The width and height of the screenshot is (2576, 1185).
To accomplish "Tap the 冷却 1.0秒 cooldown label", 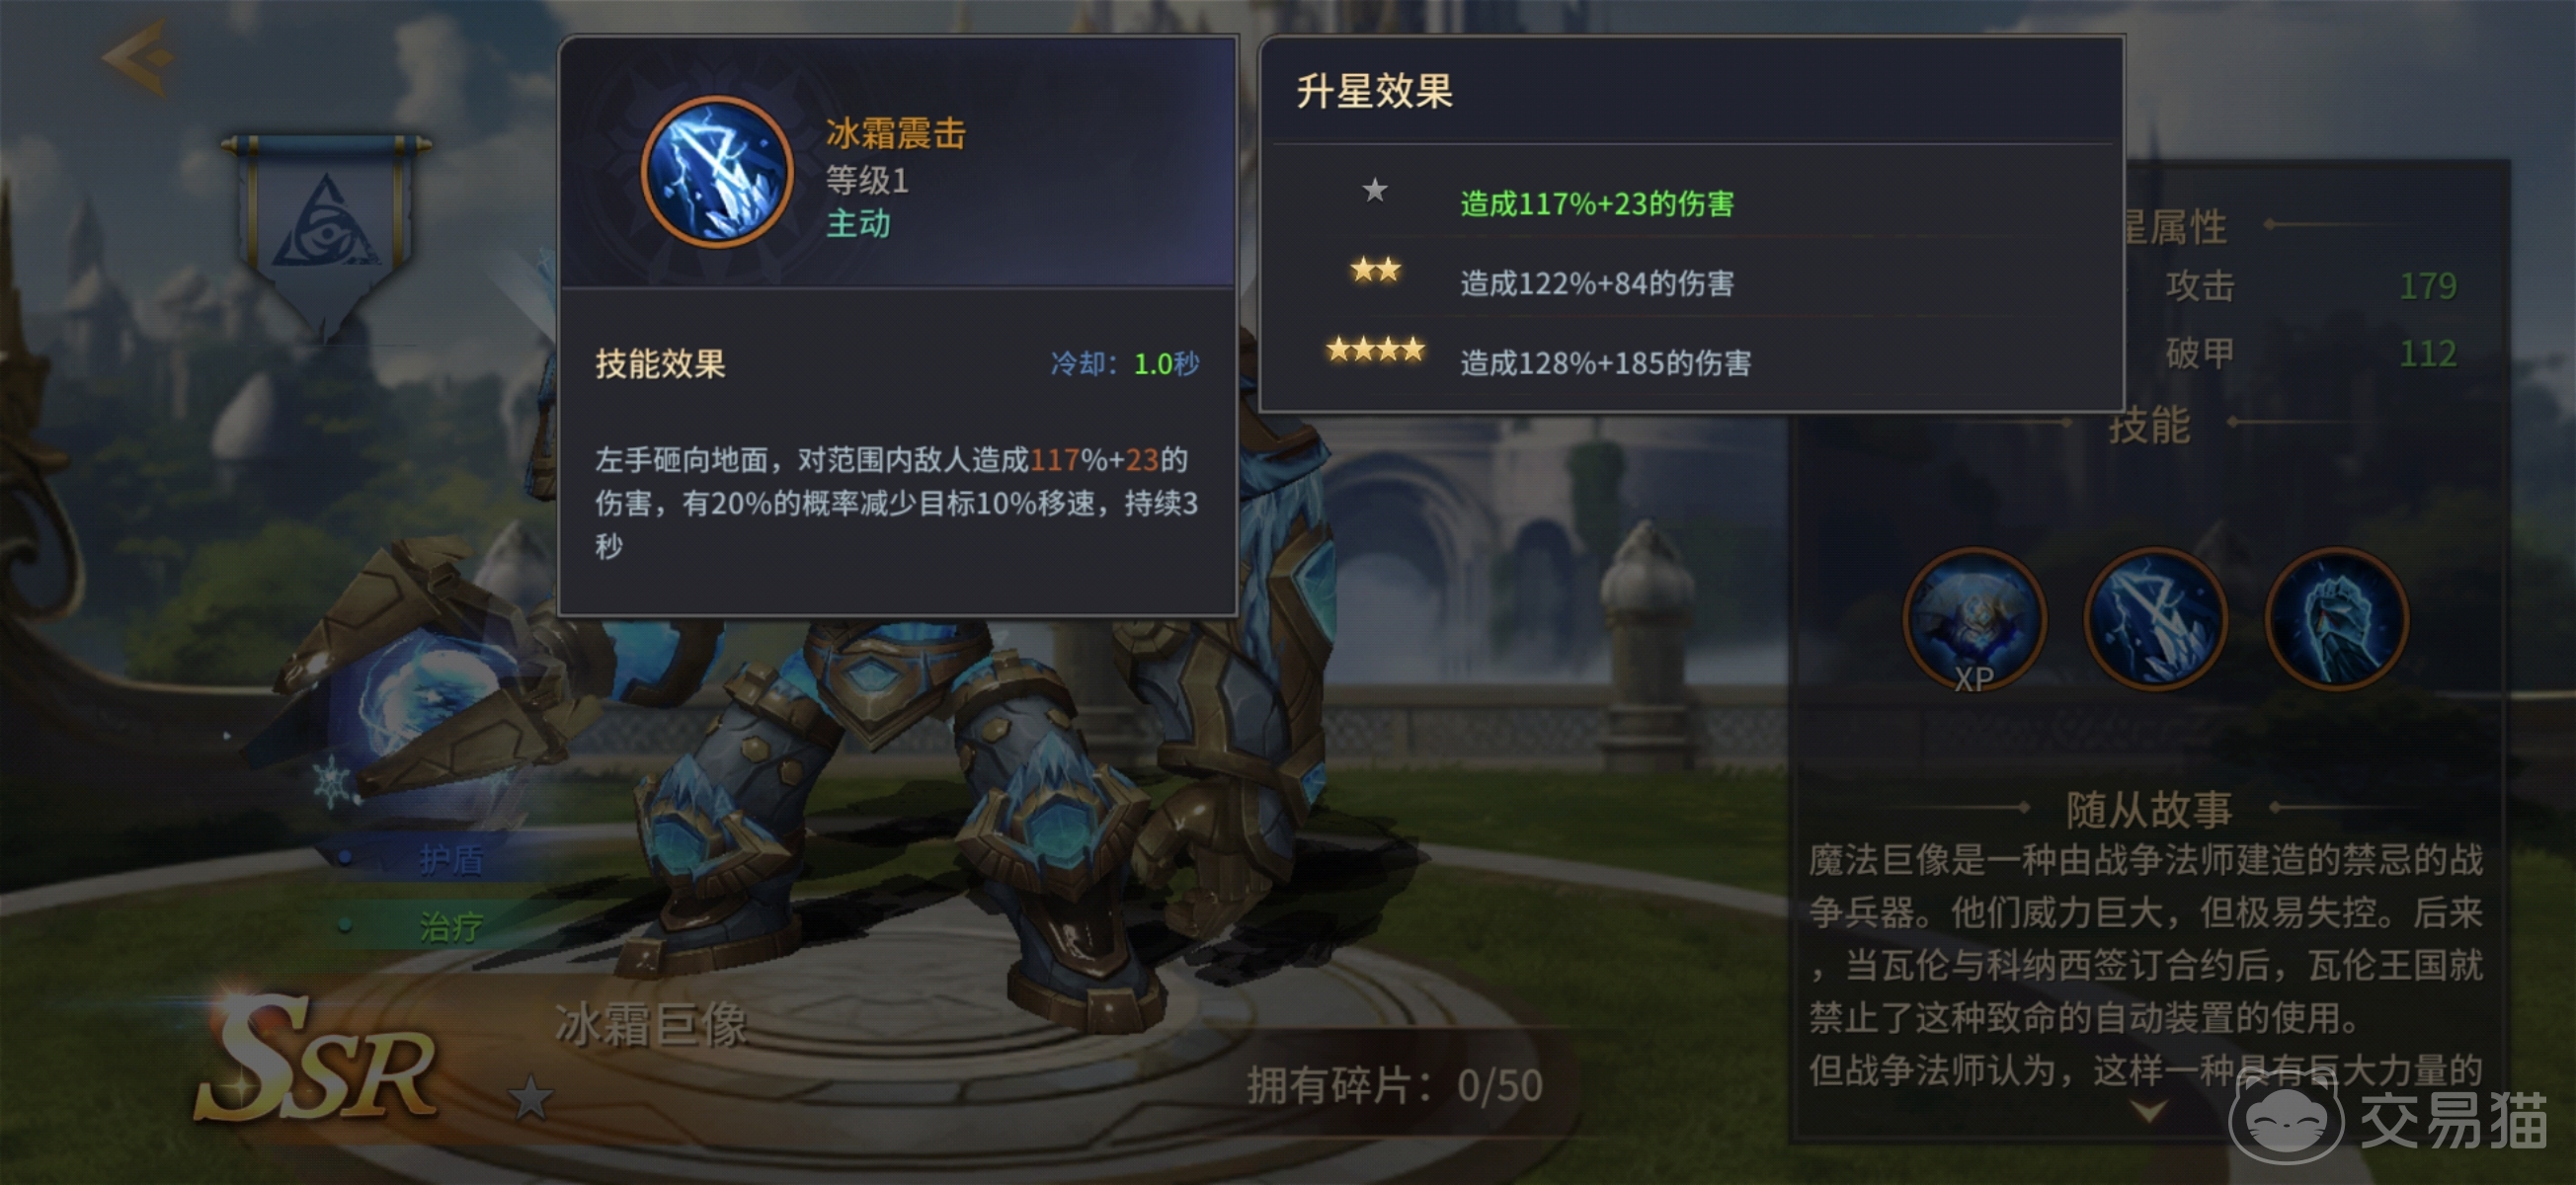I will [1124, 363].
